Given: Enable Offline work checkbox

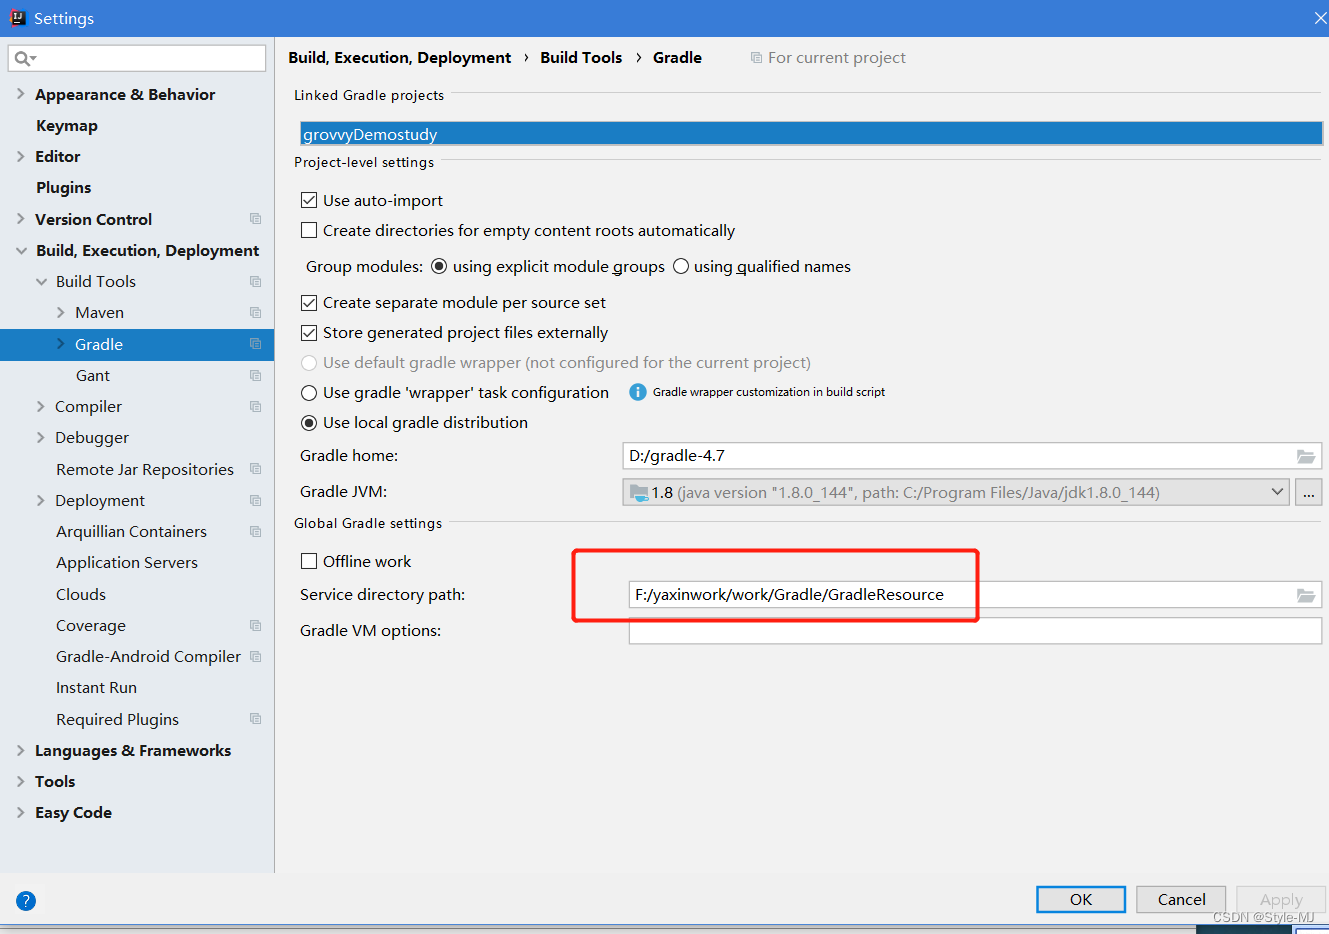Looking at the screenshot, I should pyautogui.click(x=309, y=561).
